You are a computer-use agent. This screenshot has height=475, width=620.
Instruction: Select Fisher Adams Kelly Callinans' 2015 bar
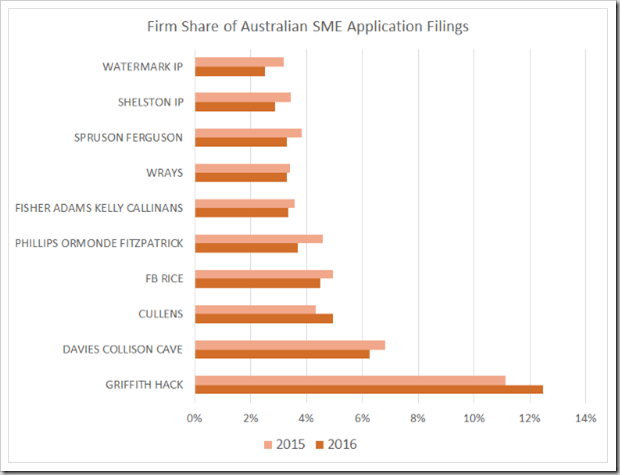pos(245,204)
